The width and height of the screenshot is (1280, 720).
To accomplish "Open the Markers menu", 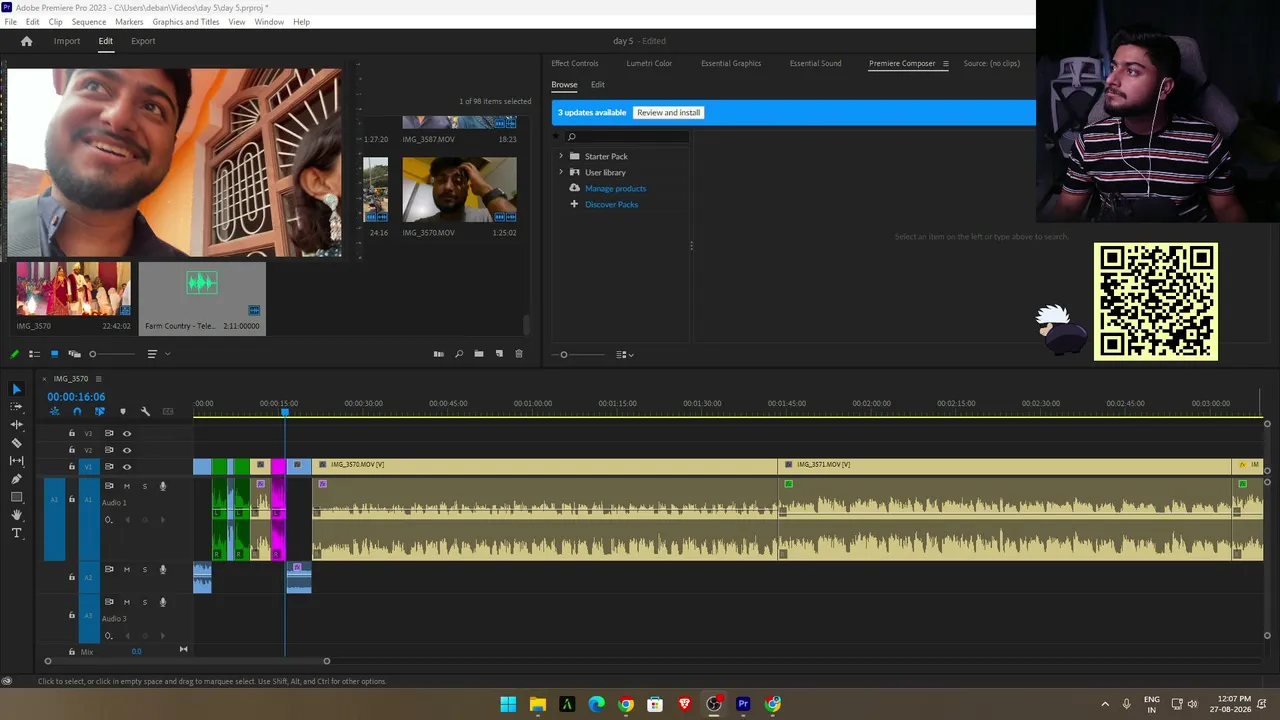I will (129, 22).
